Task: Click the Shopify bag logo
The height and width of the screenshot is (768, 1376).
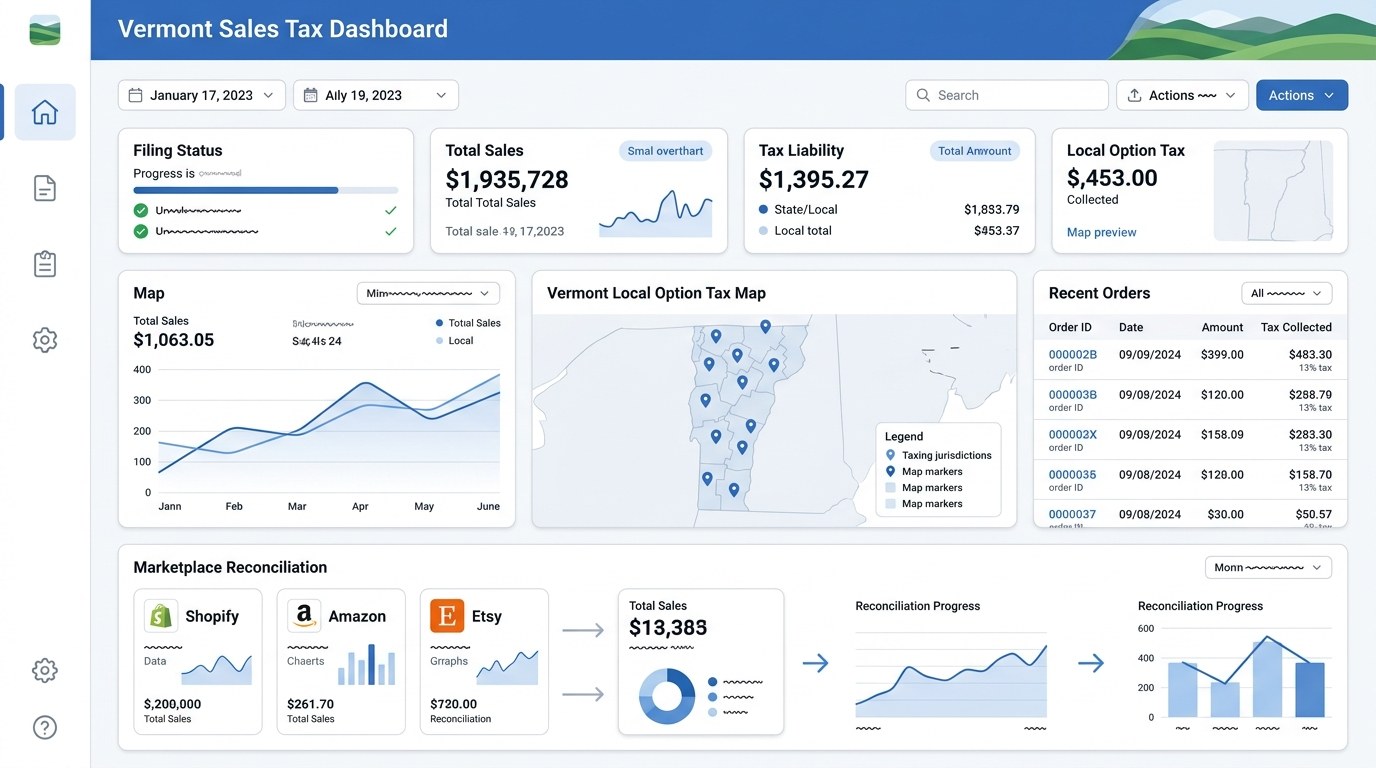Action: point(161,616)
